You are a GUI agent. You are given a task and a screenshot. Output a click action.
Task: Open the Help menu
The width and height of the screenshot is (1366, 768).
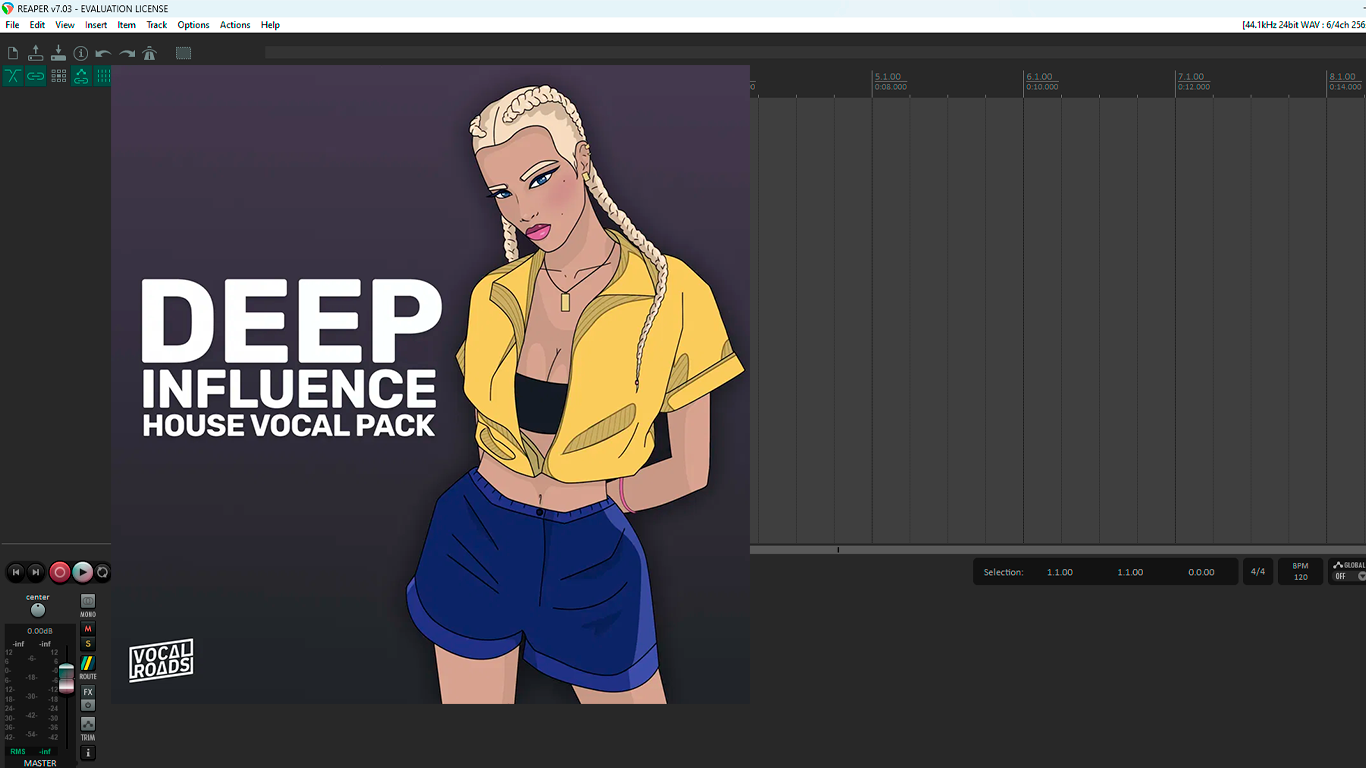[270, 25]
